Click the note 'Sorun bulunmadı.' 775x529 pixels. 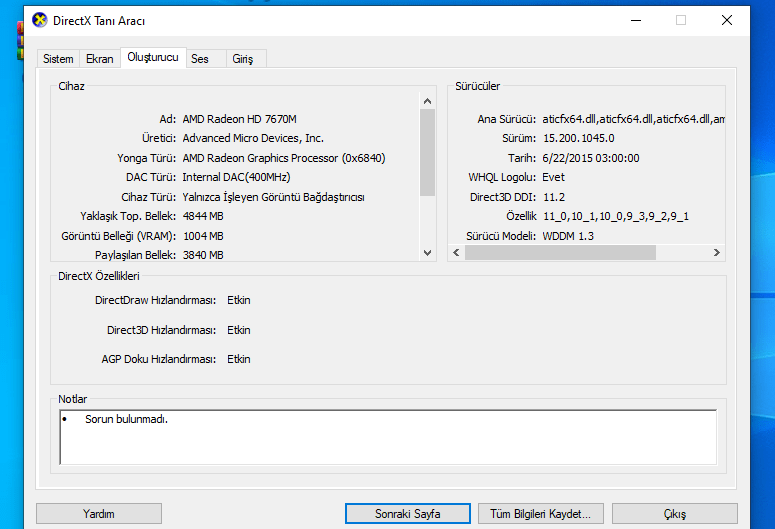click(127, 419)
